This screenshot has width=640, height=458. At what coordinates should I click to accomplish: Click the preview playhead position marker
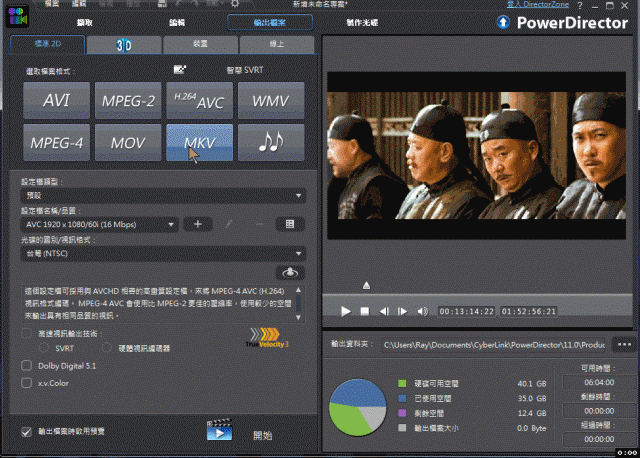click(367, 285)
